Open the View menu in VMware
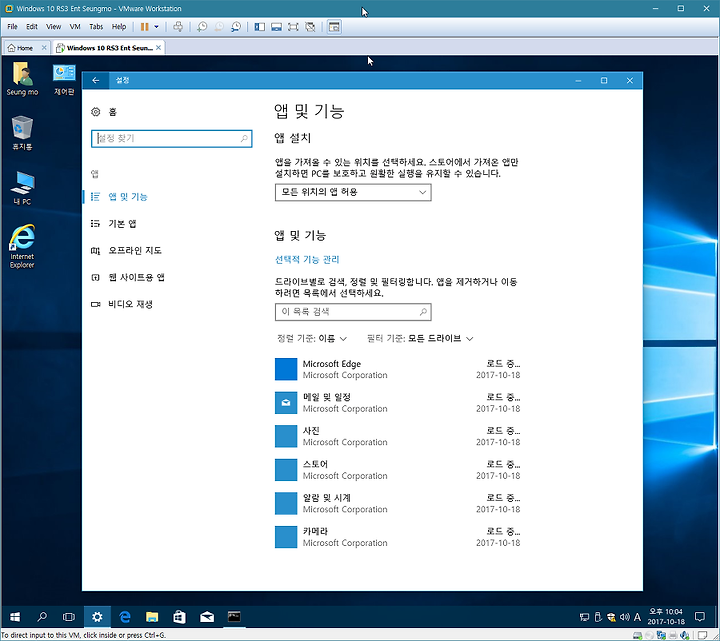The image size is (720, 641). [x=54, y=27]
